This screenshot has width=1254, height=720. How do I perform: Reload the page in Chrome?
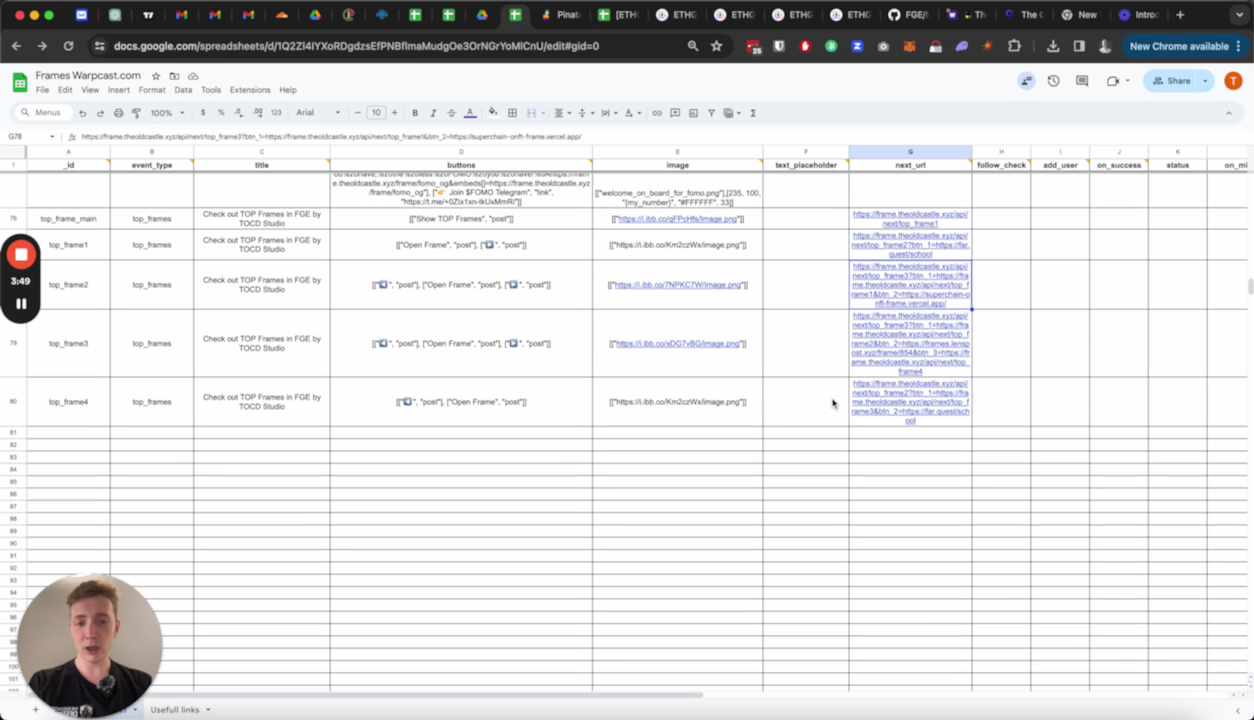(68, 46)
